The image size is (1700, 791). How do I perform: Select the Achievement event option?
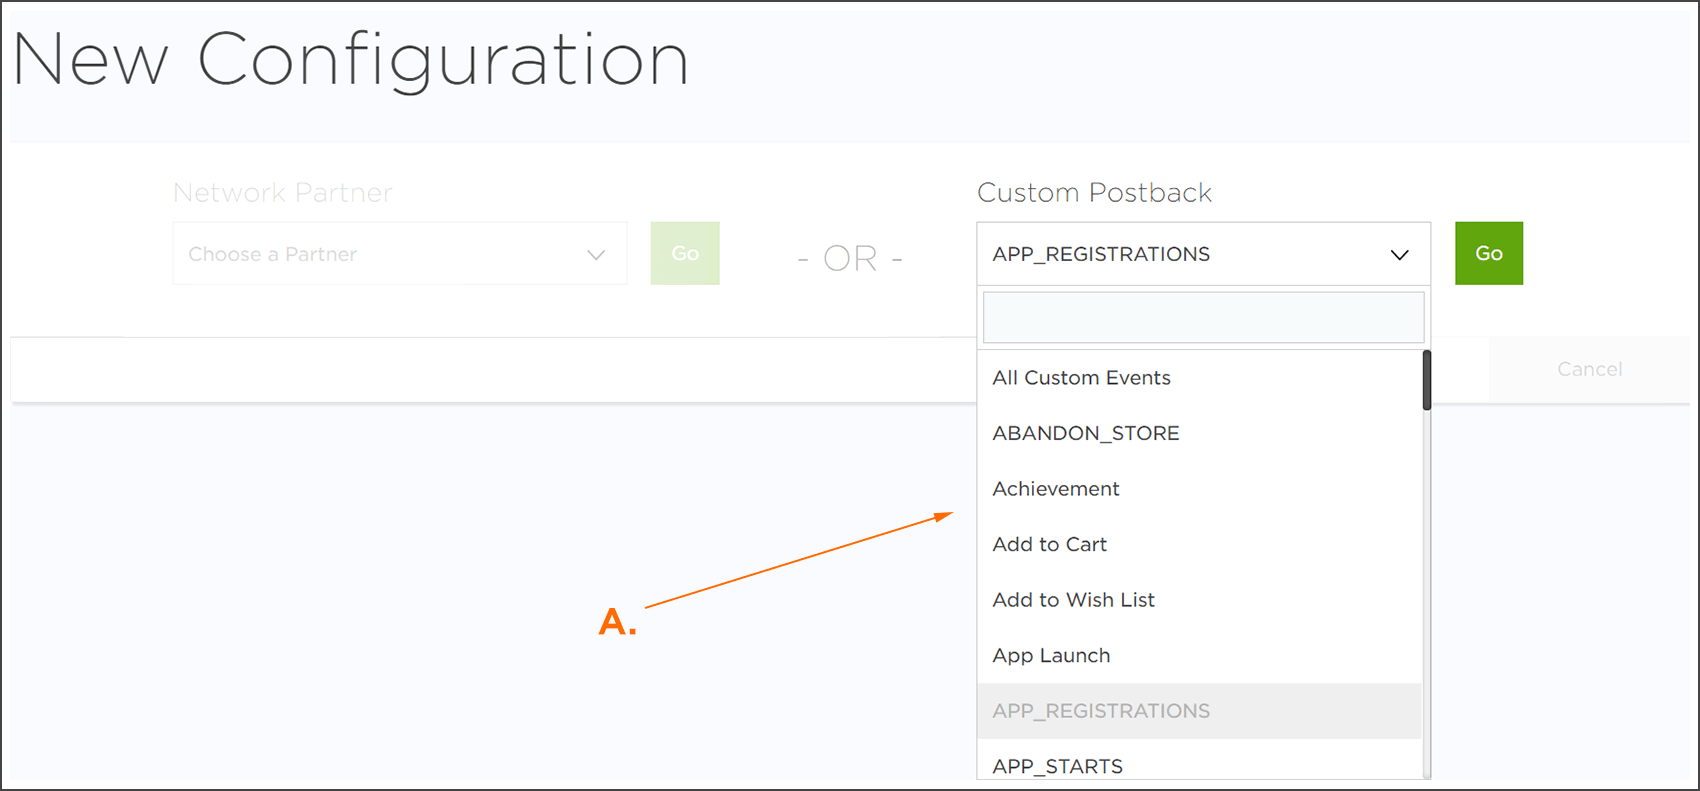click(x=1199, y=489)
